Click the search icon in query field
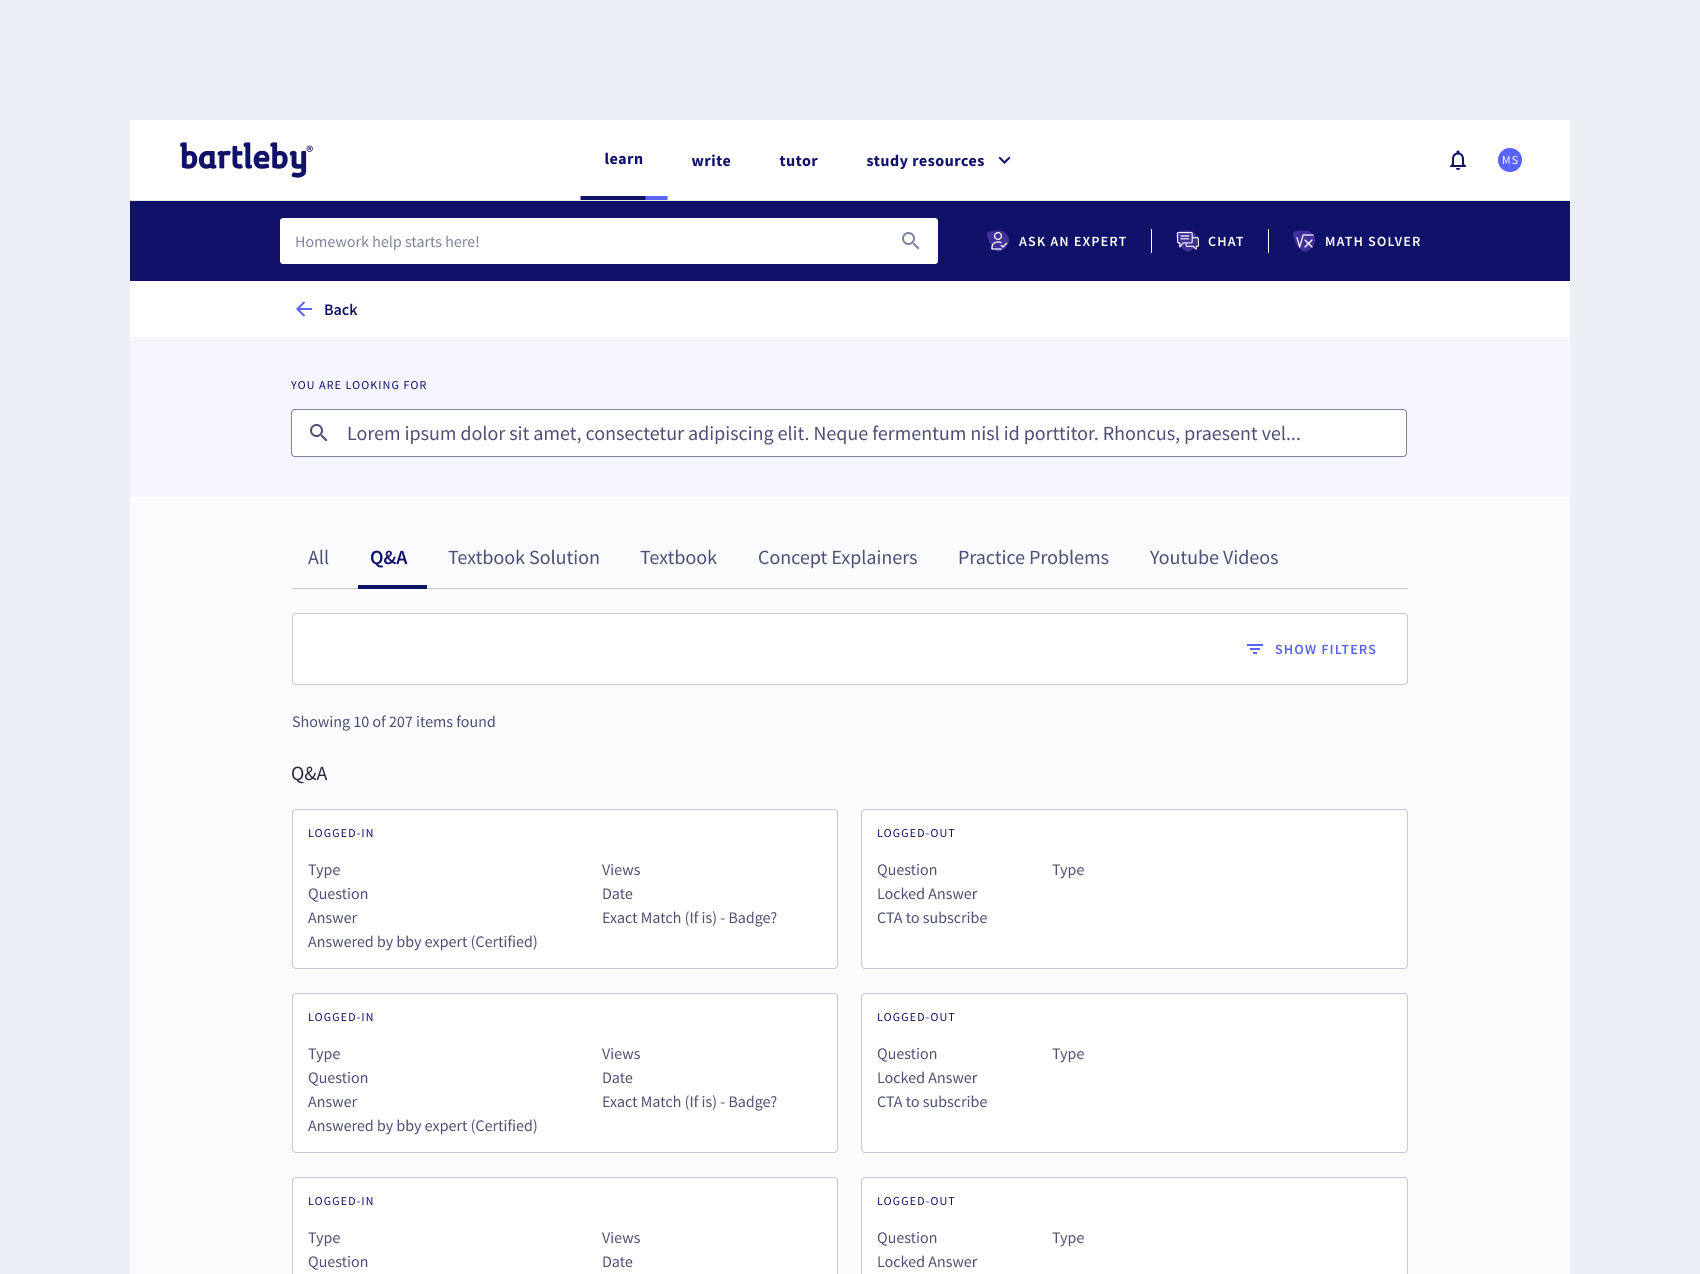This screenshot has width=1700, height=1274. point(318,433)
